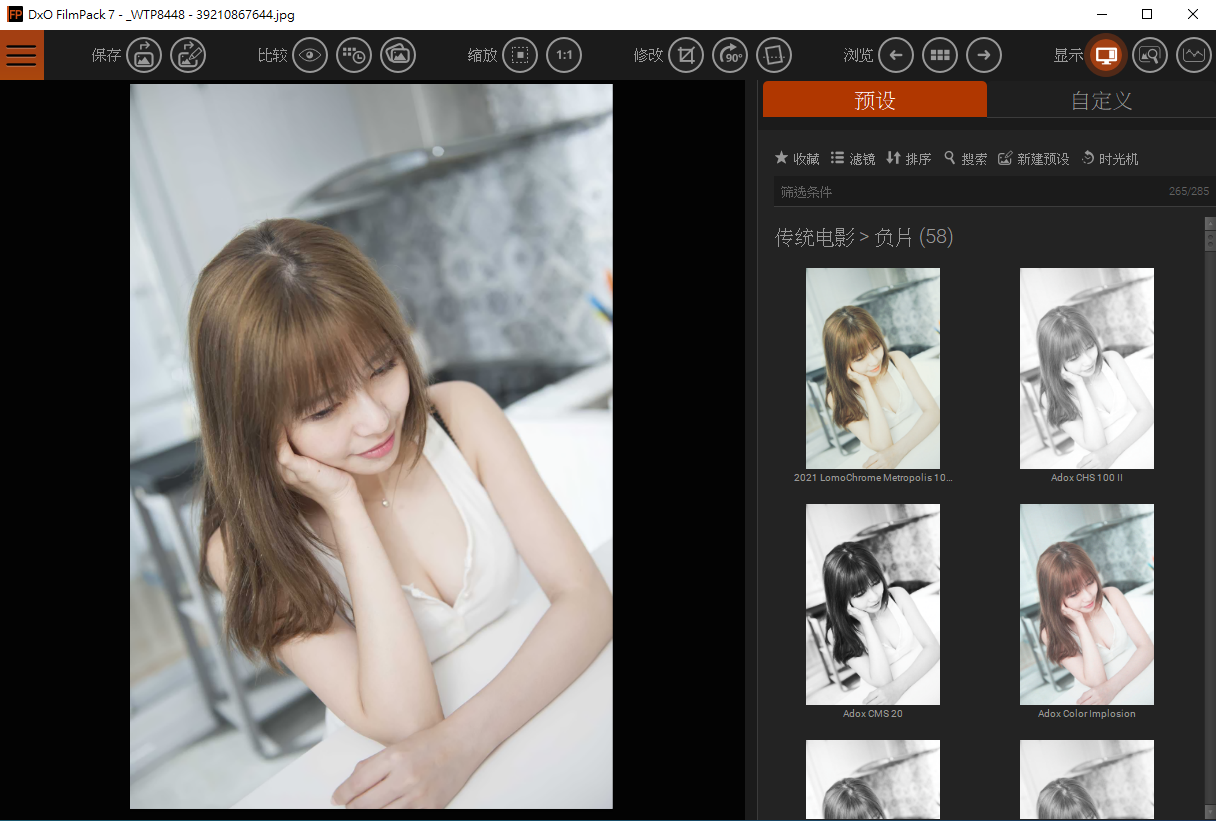Click the save image icon
Screen dimensions: 1216x821
[144, 55]
